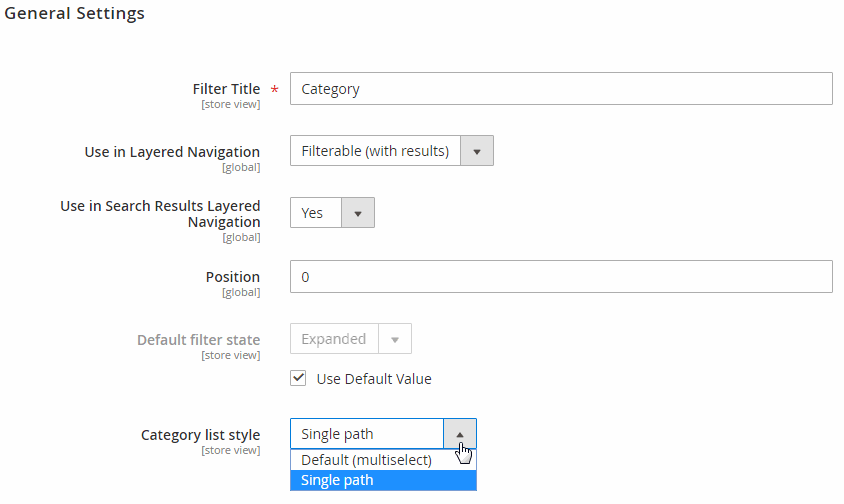The width and height of the screenshot is (844, 504).
Task: Click the red required asterisk by Filter Title
Action: [x=275, y=89]
